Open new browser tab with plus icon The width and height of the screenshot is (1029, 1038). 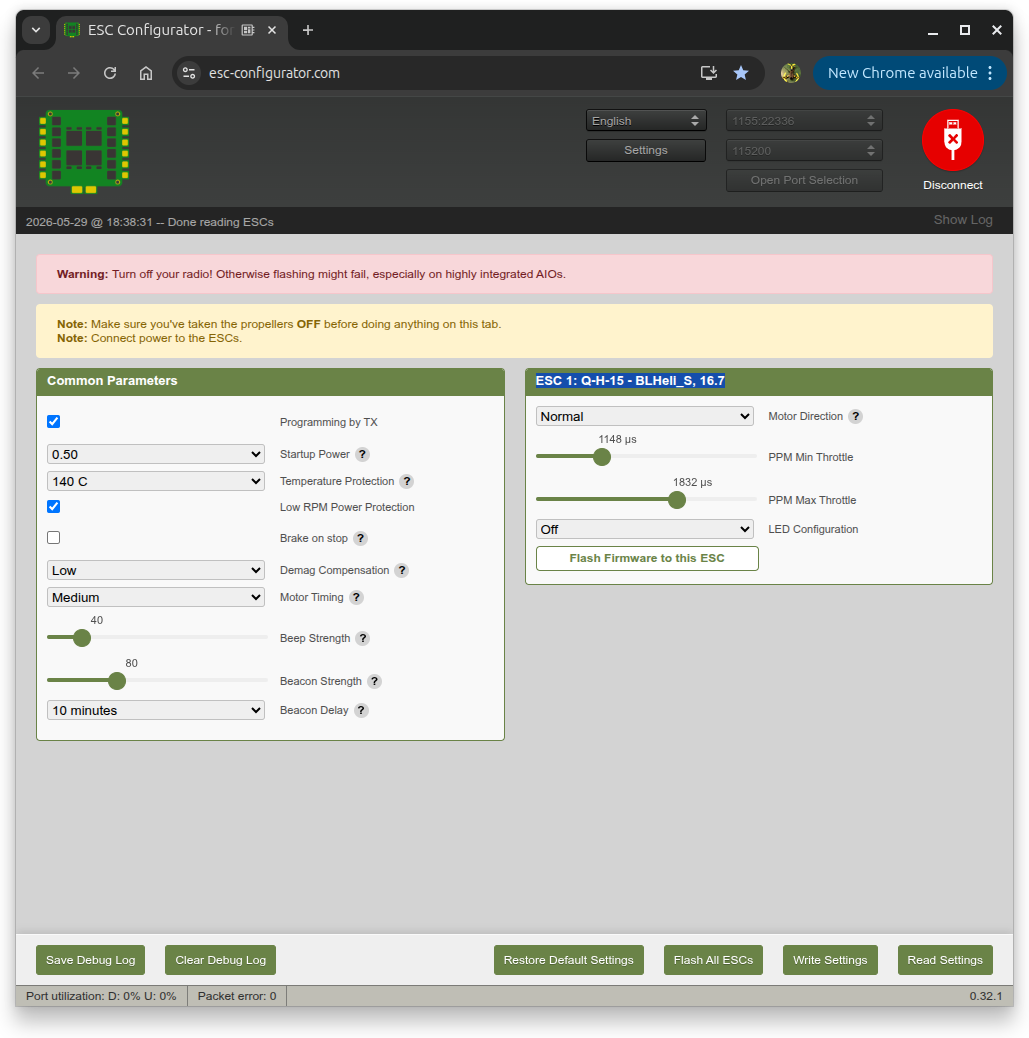[308, 30]
